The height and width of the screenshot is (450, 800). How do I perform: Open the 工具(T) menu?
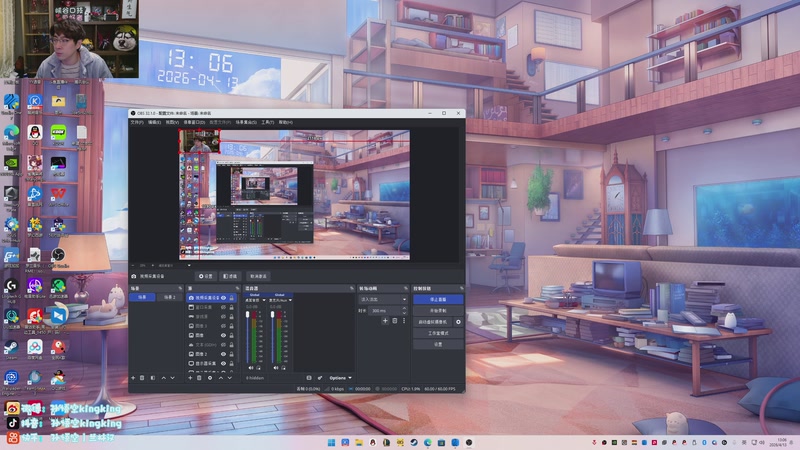point(267,122)
